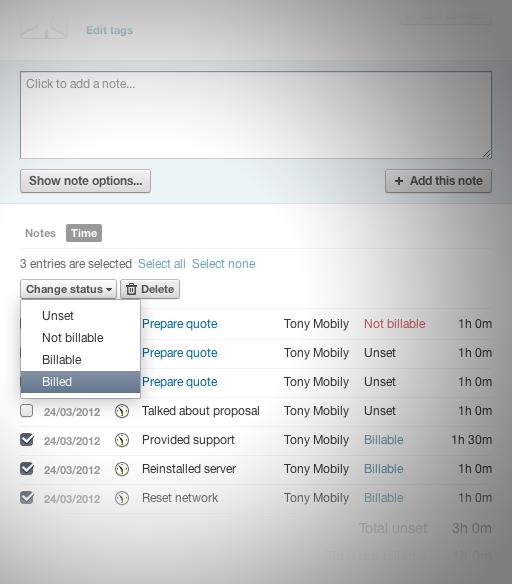Click the note textarea resize handle
The width and height of the screenshot is (512, 584).
(487, 153)
